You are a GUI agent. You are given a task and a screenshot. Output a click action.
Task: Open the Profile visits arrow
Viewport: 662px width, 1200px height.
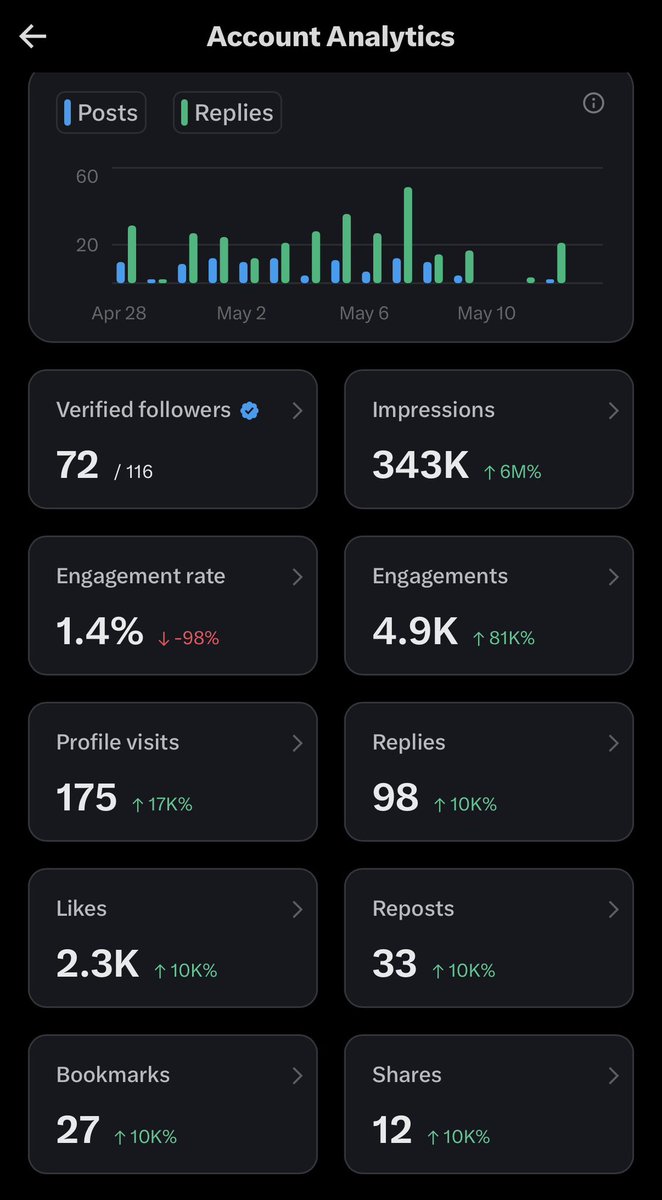coord(297,743)
